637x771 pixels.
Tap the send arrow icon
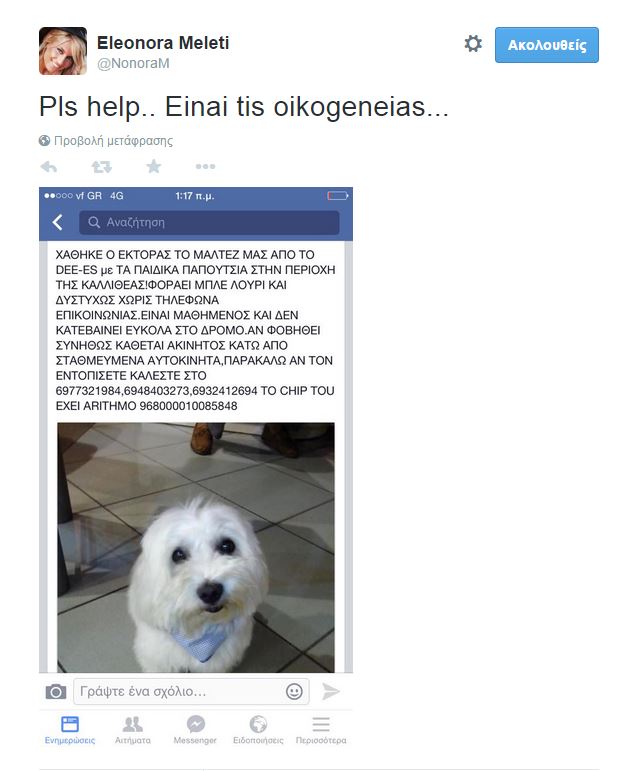point(331,691)
